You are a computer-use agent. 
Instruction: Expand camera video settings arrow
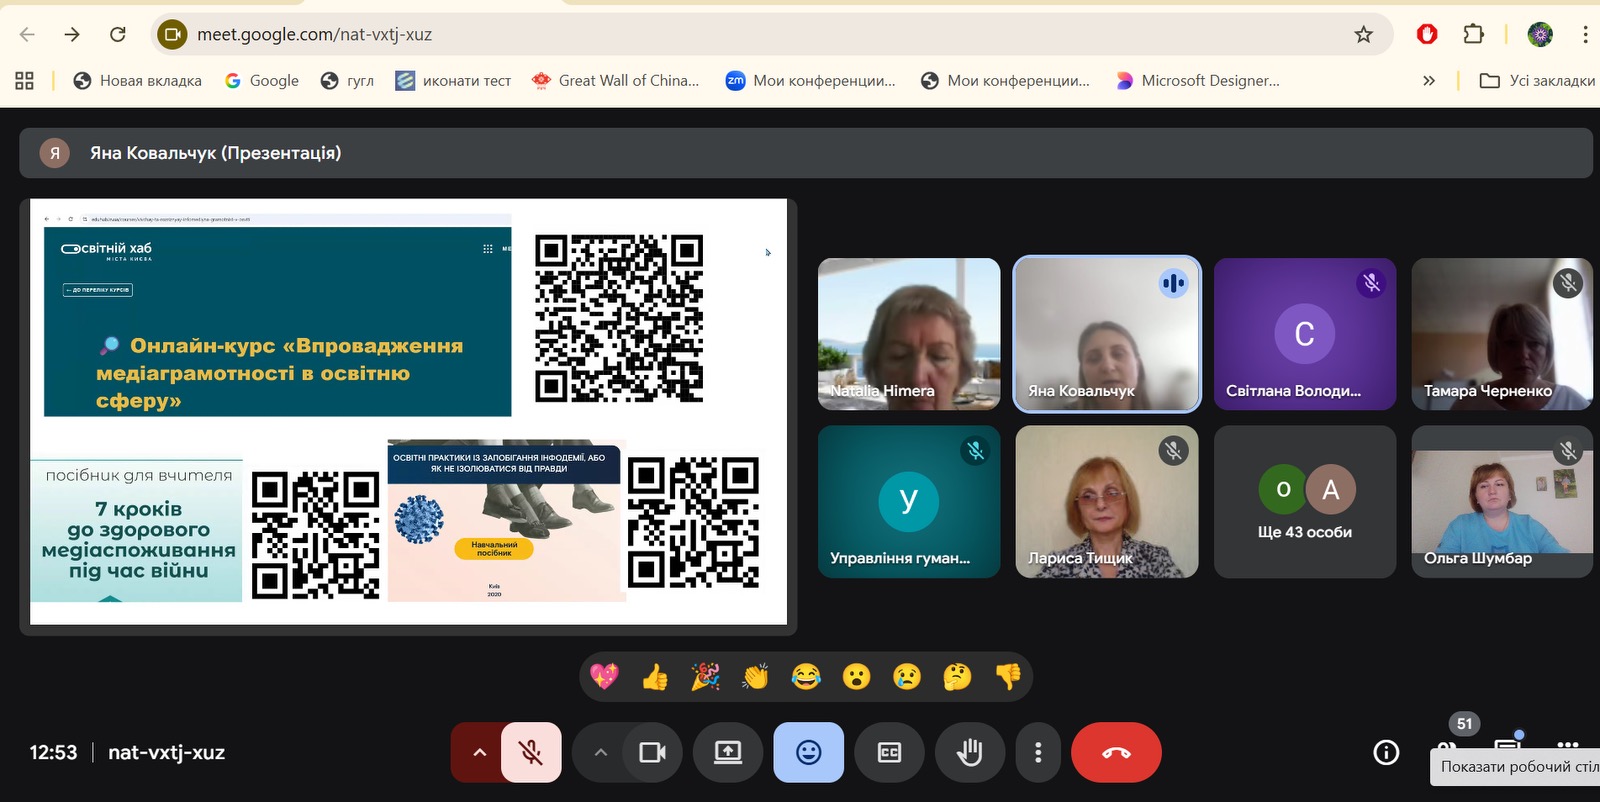pyautogui.click(x=600, y=752)
